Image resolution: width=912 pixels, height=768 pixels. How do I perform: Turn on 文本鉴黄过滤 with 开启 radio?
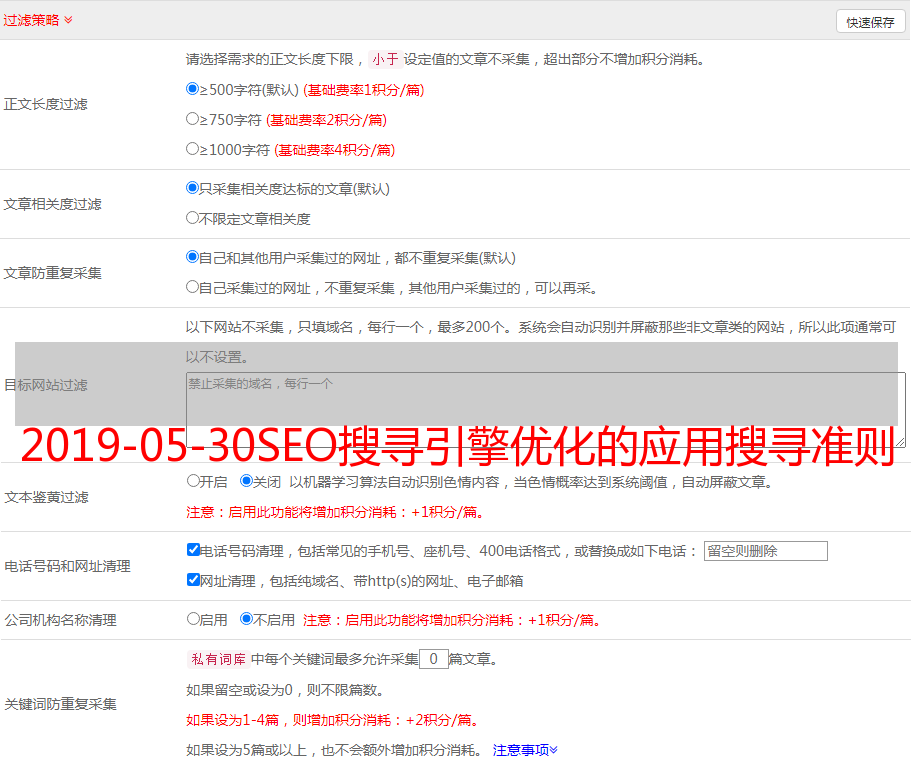(x=193, y=481)
